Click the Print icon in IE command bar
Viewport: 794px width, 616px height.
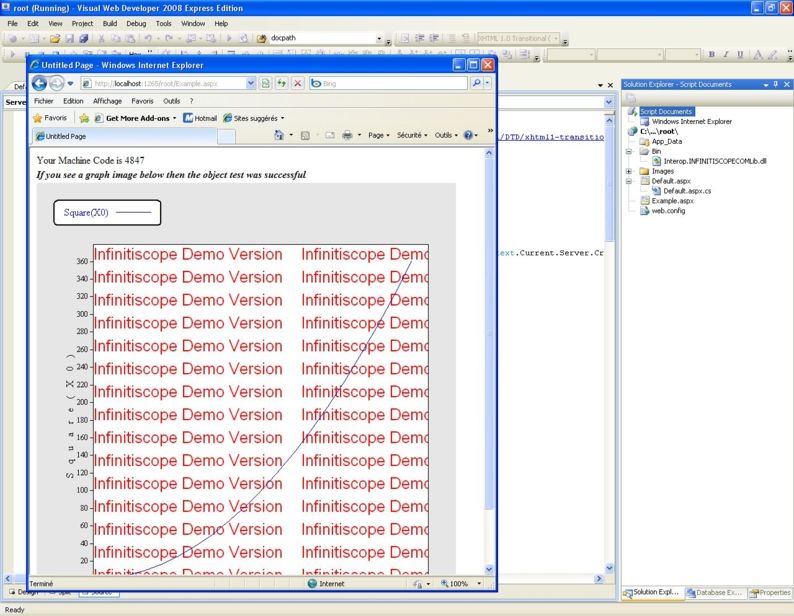[x=347, y=134]
